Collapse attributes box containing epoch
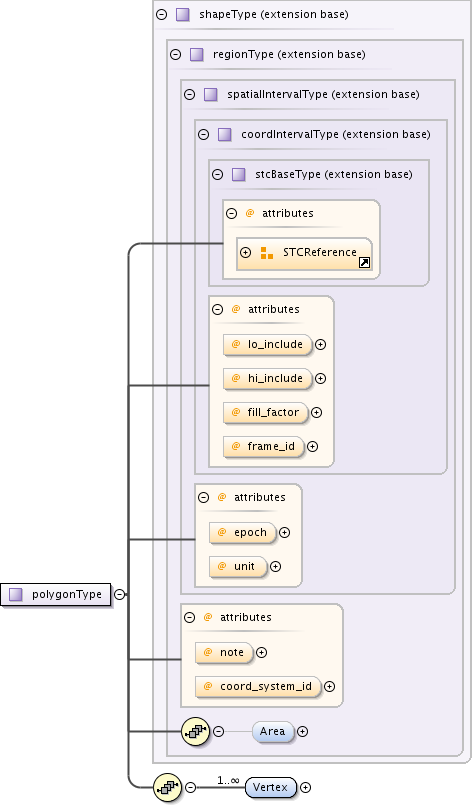Image resolution: width=473 pixels, height=807 pixels. (203, 497)
